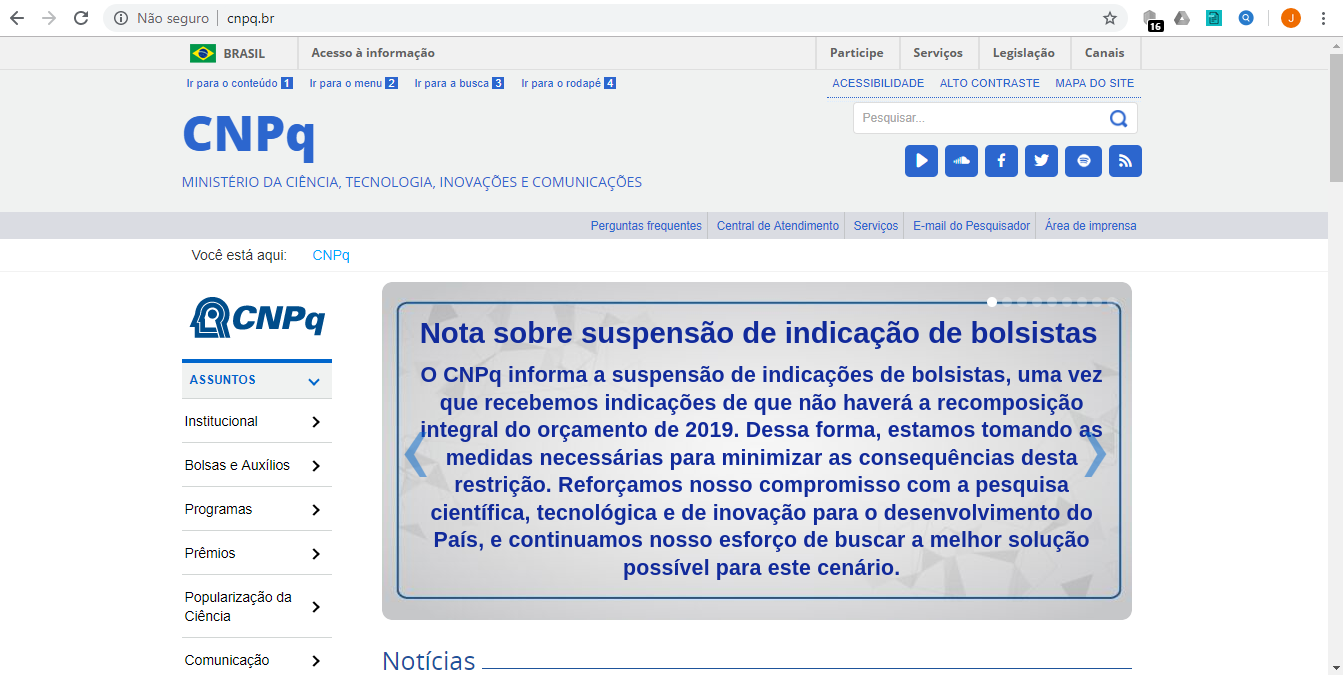
Task: Open the BRASIL portal link
Action: pyautogui.click(x=244, y=54)
